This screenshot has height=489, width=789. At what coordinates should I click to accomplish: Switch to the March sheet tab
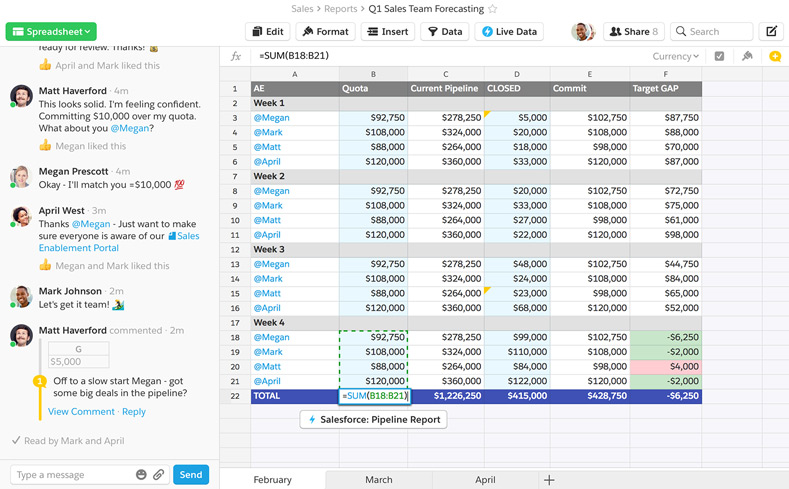click(x=378, y=480)
